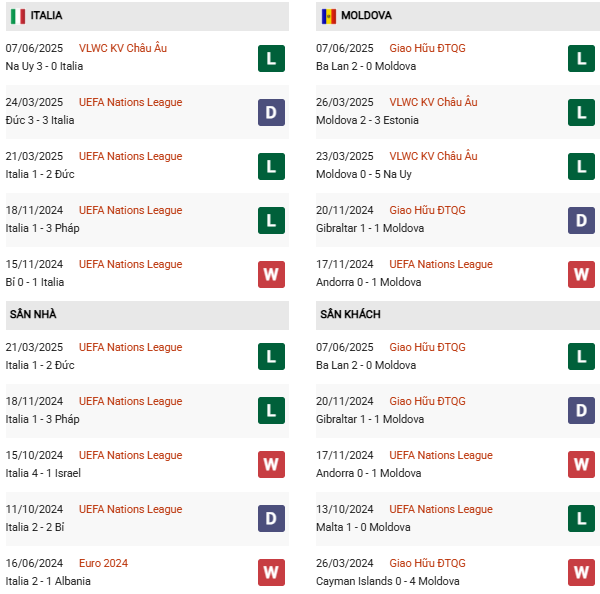Open VLWC KV Châu Âu link for Na Uy - Italia

(123, 48)
